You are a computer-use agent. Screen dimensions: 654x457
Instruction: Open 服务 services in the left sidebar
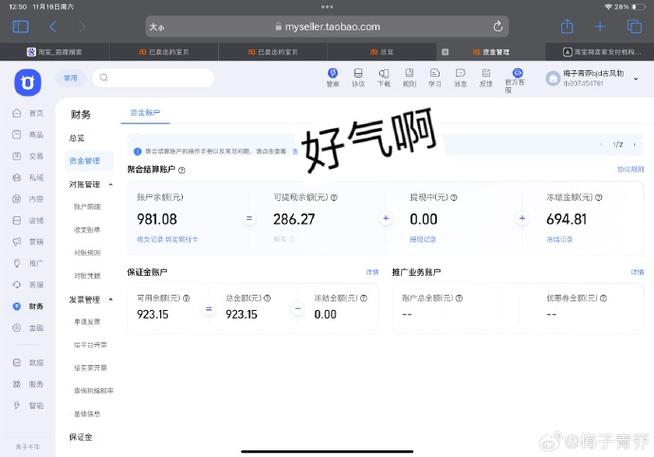28,384
